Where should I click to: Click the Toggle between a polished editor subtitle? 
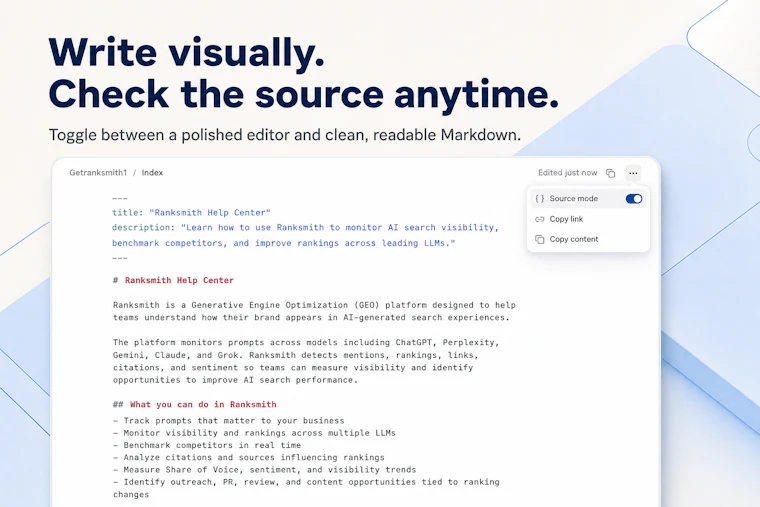coord(285,135)
